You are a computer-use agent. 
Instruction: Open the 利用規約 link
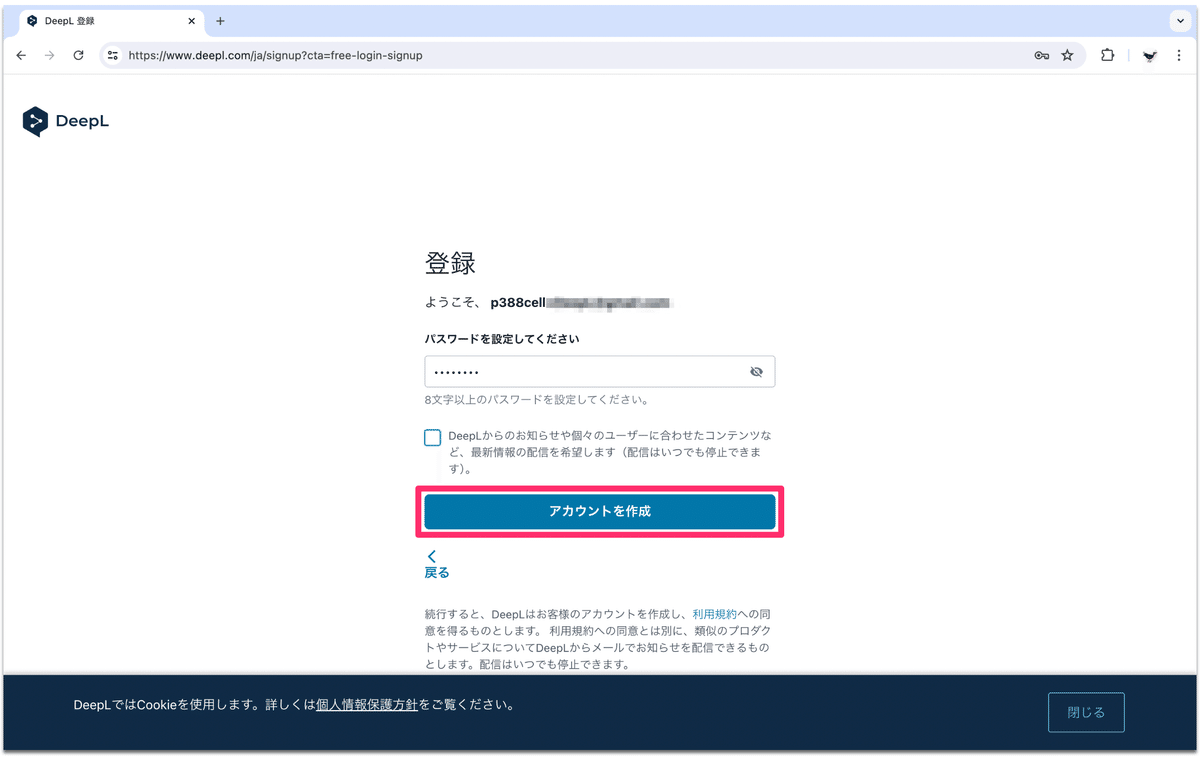[716, 613]
